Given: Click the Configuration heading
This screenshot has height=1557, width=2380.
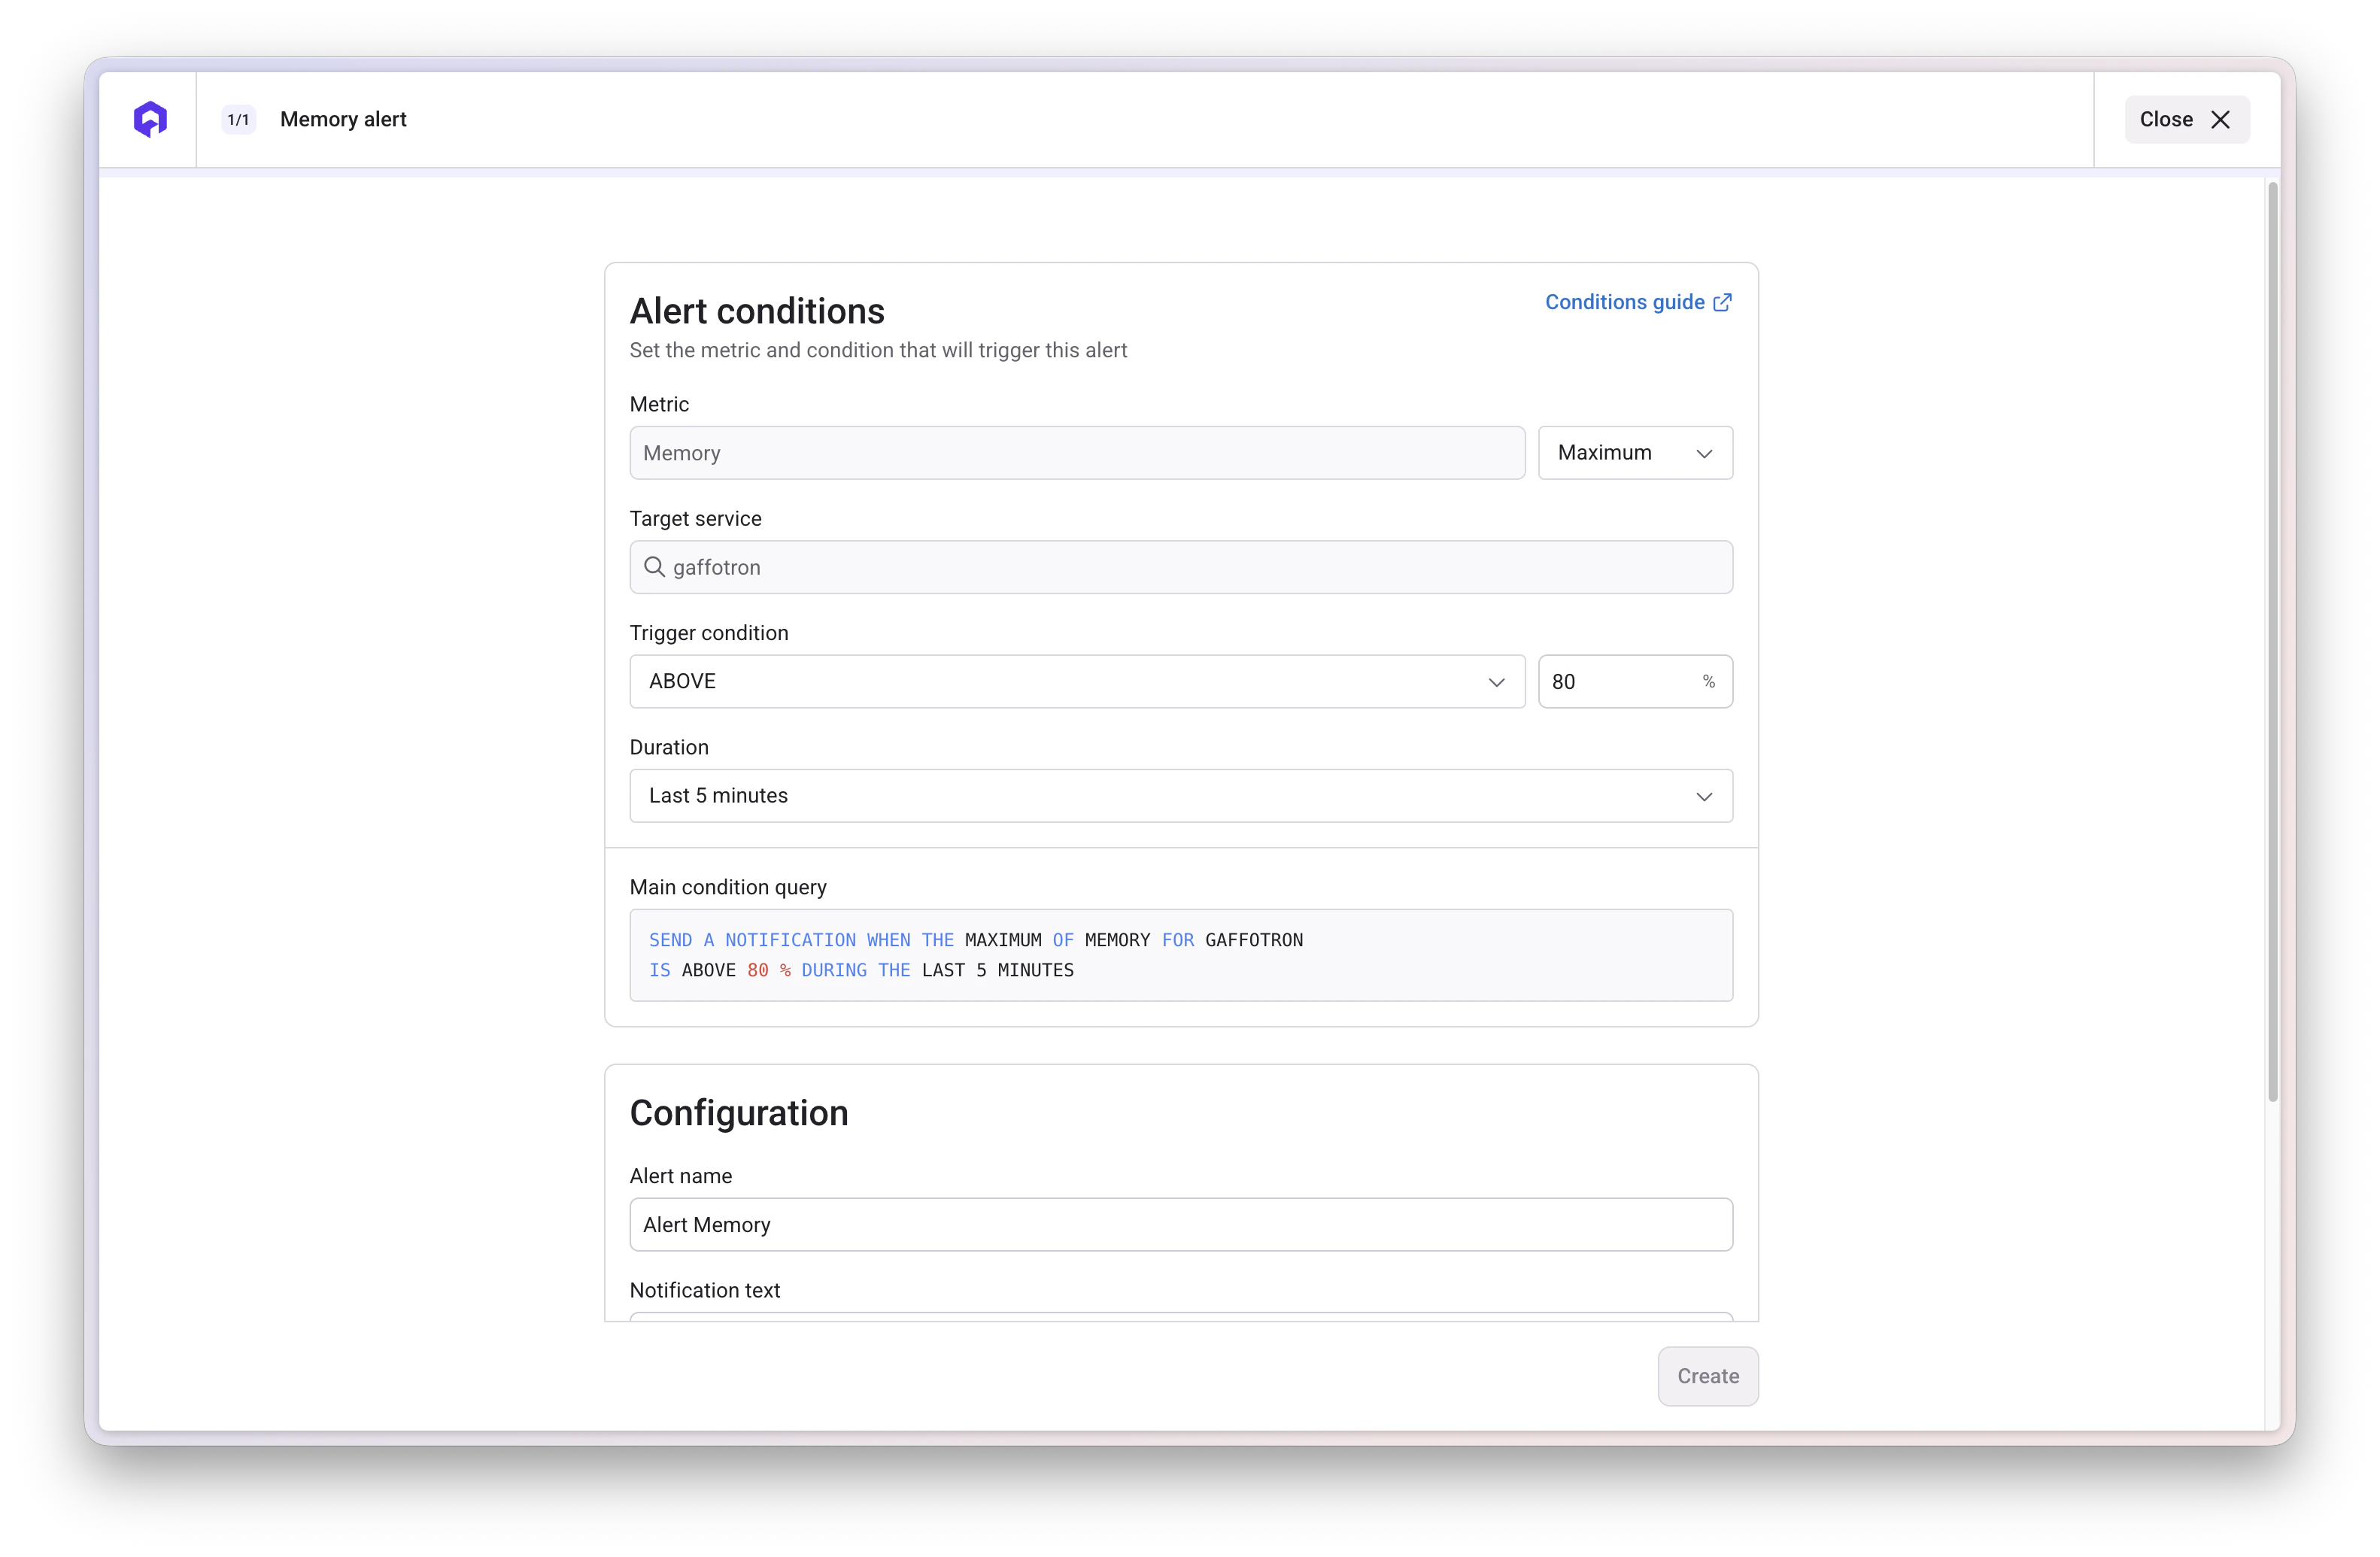Looking at the screenshot, I should 739,1113.
